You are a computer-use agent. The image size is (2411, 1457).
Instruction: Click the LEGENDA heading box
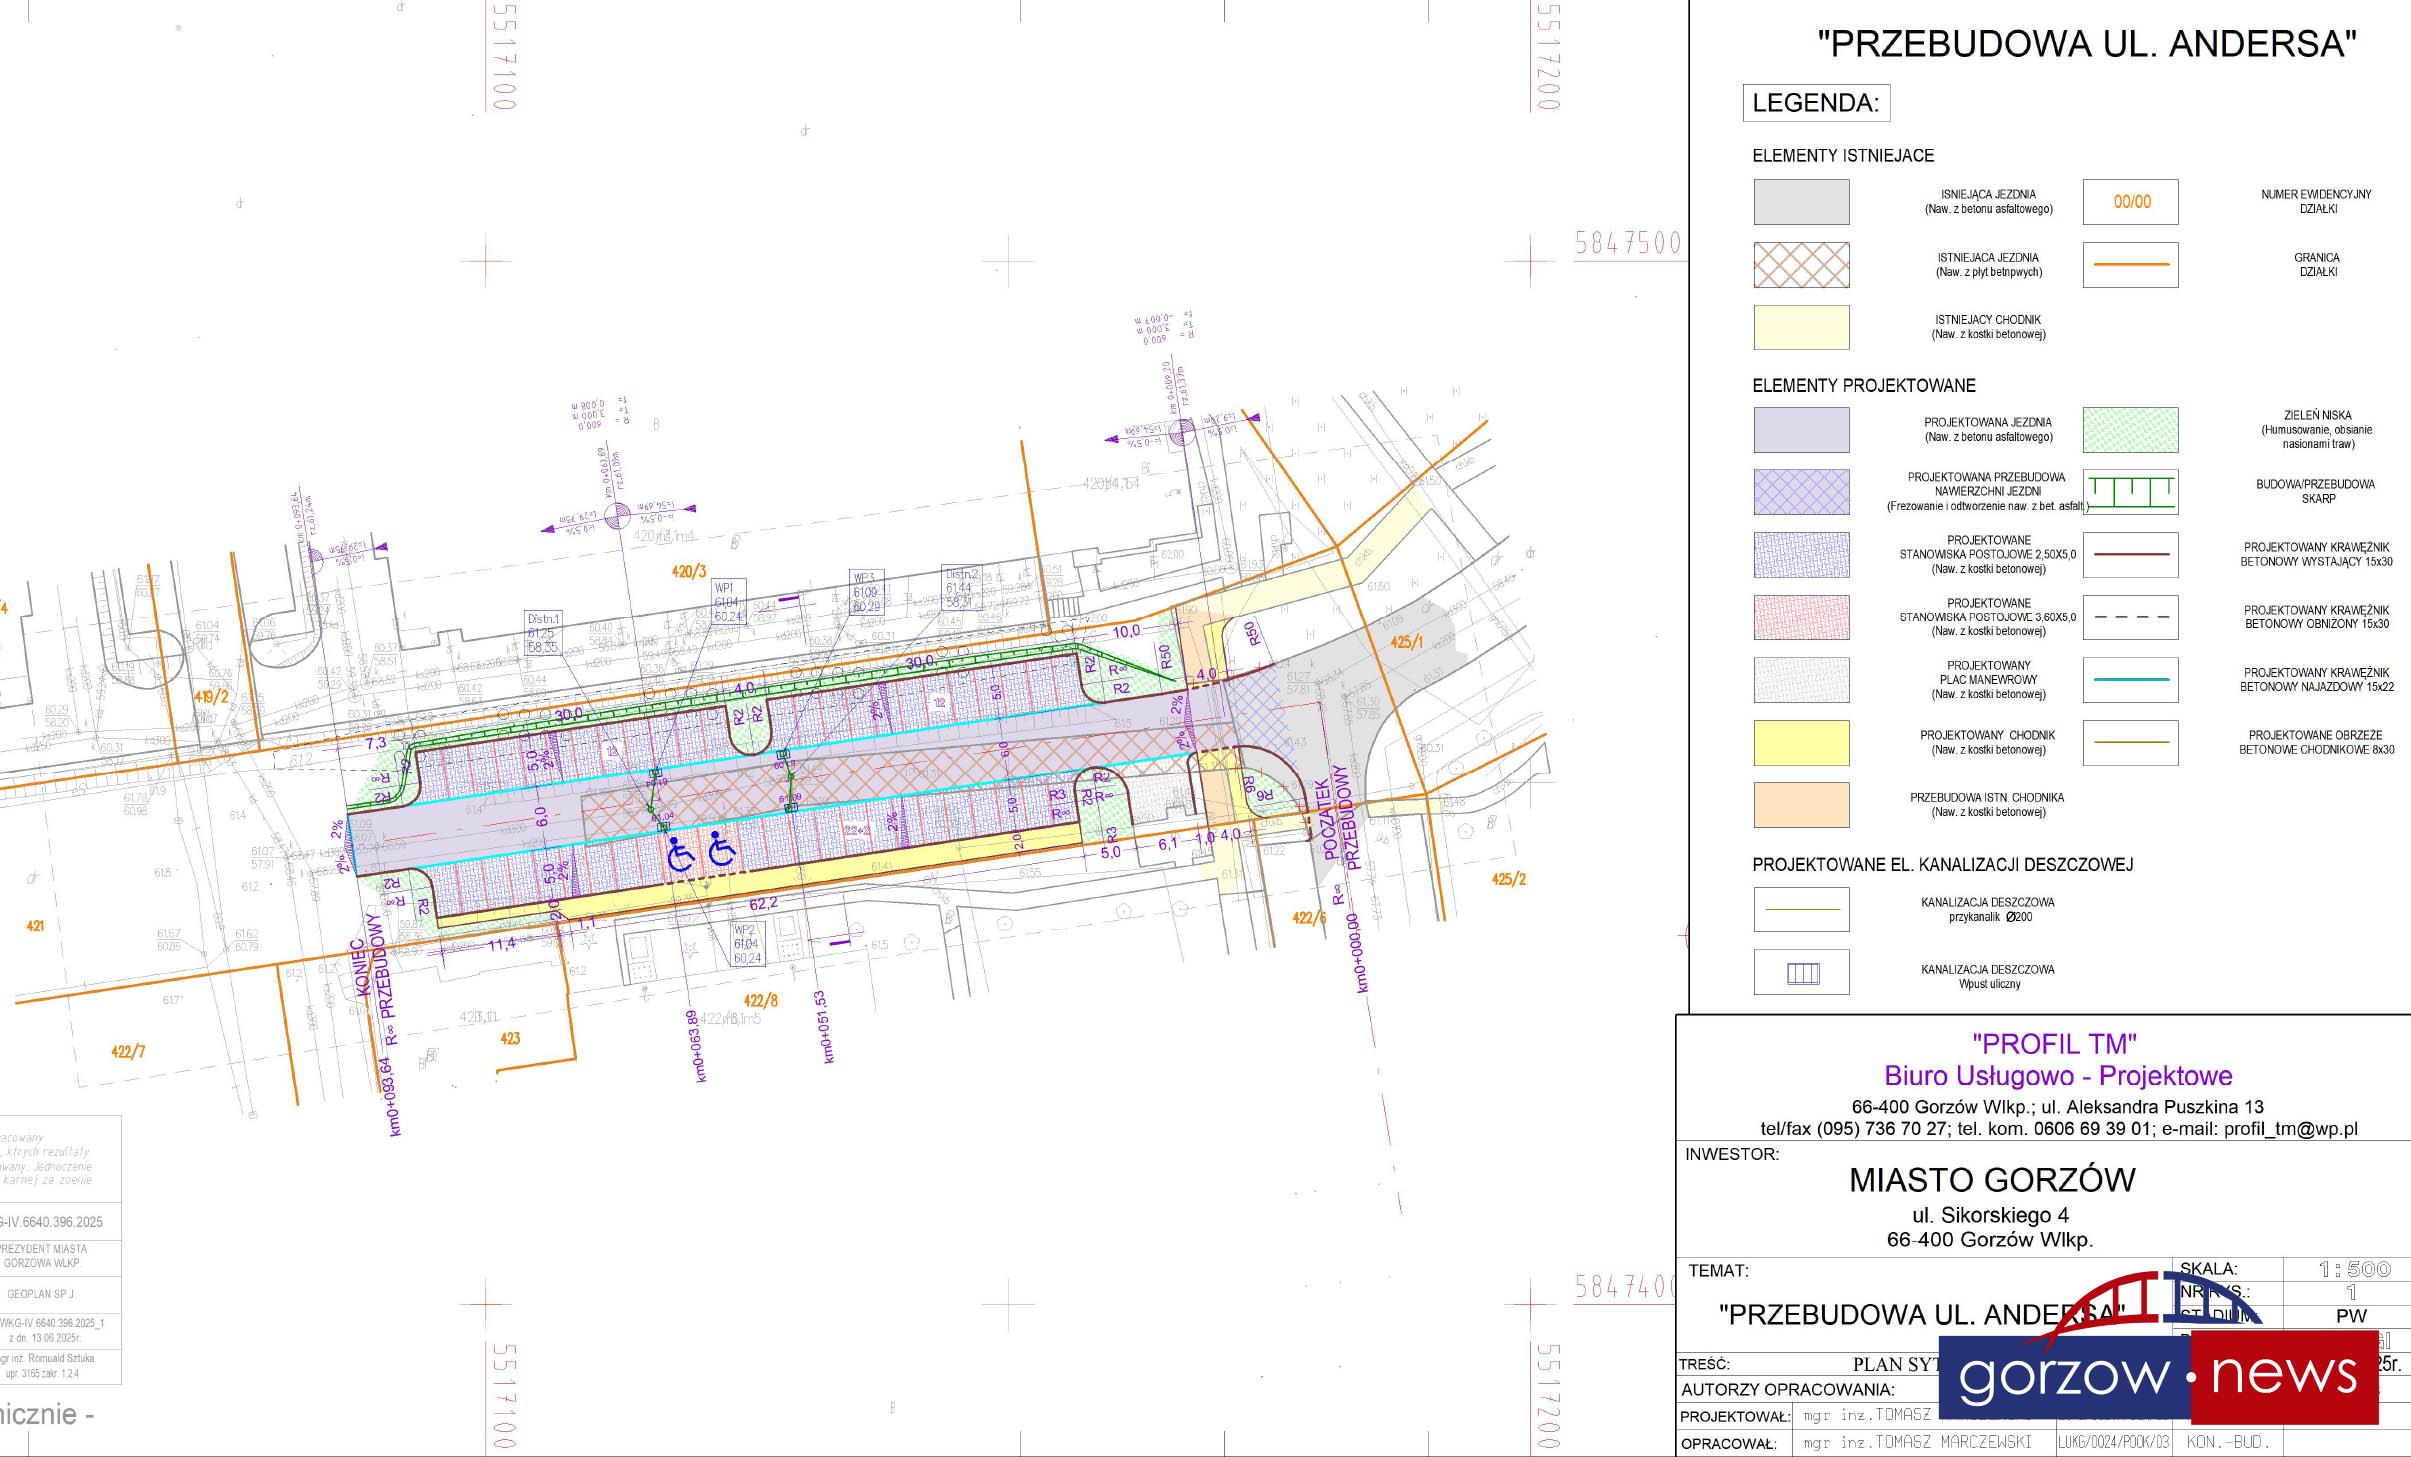coord(1816,103)
